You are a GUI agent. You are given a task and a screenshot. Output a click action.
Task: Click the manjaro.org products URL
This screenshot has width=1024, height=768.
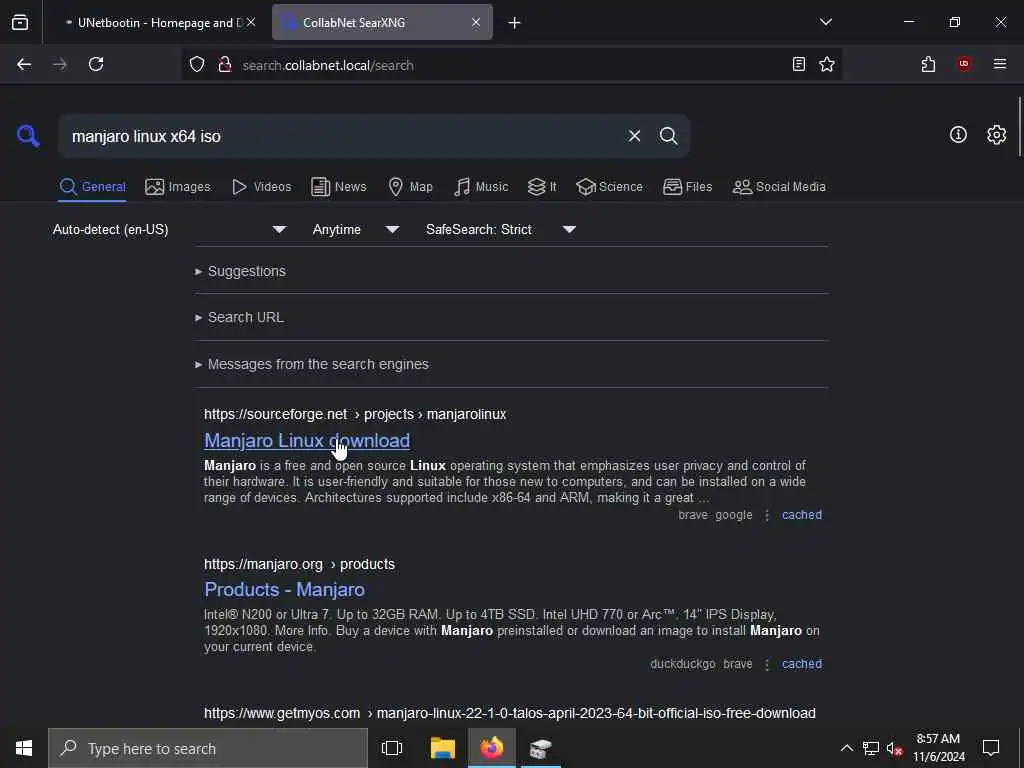299,564
